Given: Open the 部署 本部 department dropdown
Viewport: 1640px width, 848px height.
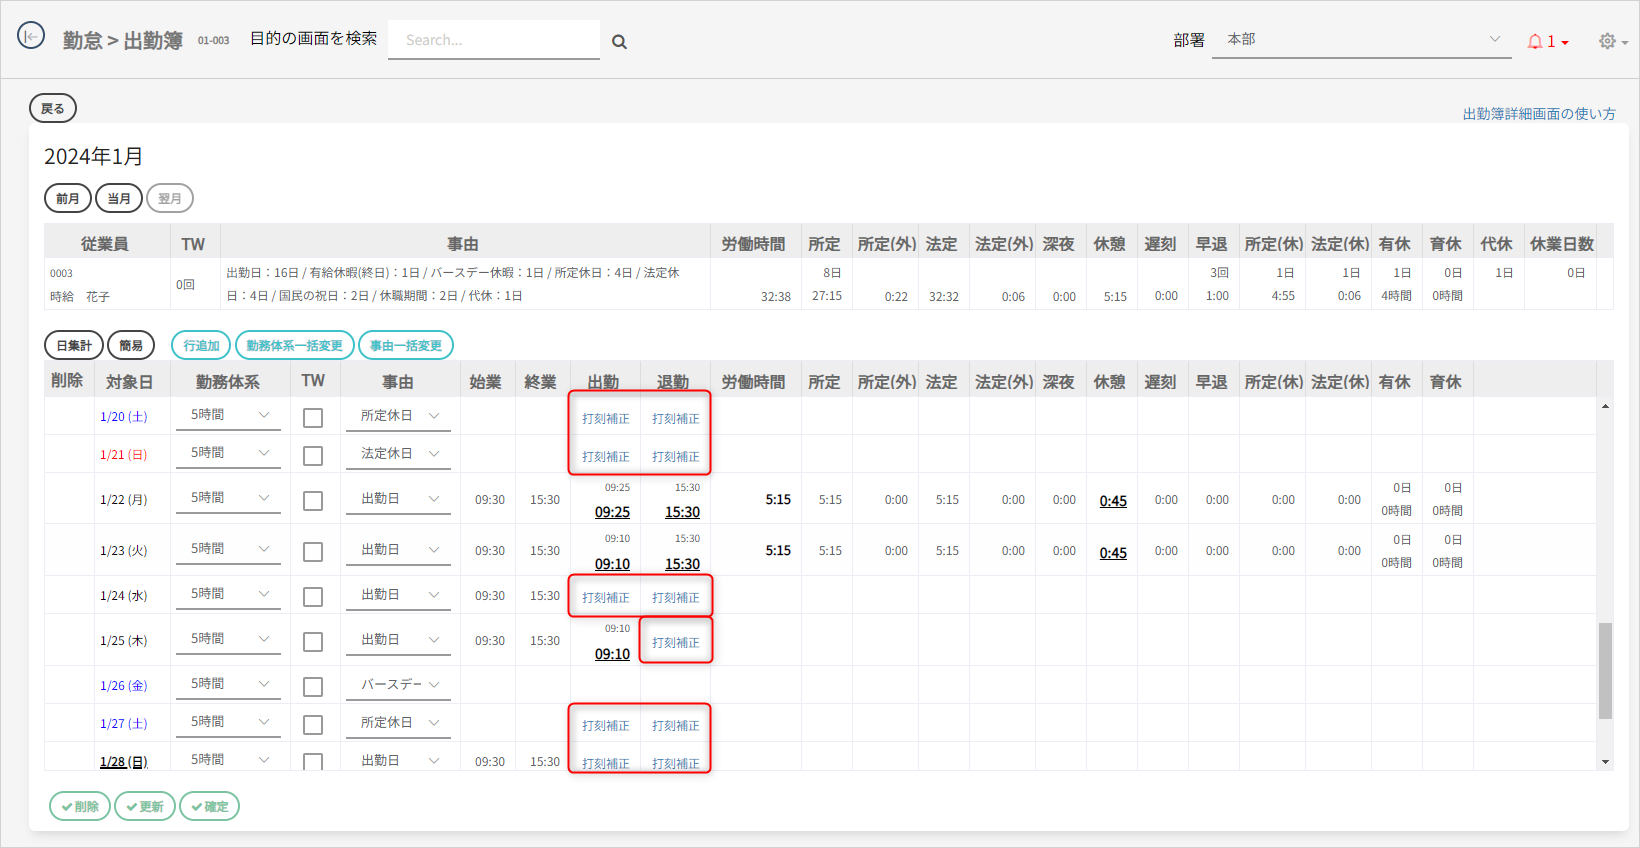Looking at the screenshot, I should 1360,40.
